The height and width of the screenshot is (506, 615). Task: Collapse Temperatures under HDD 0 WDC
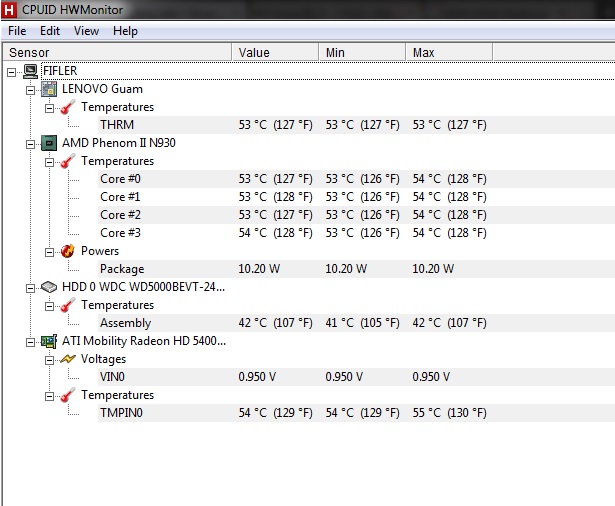[49, 306]
